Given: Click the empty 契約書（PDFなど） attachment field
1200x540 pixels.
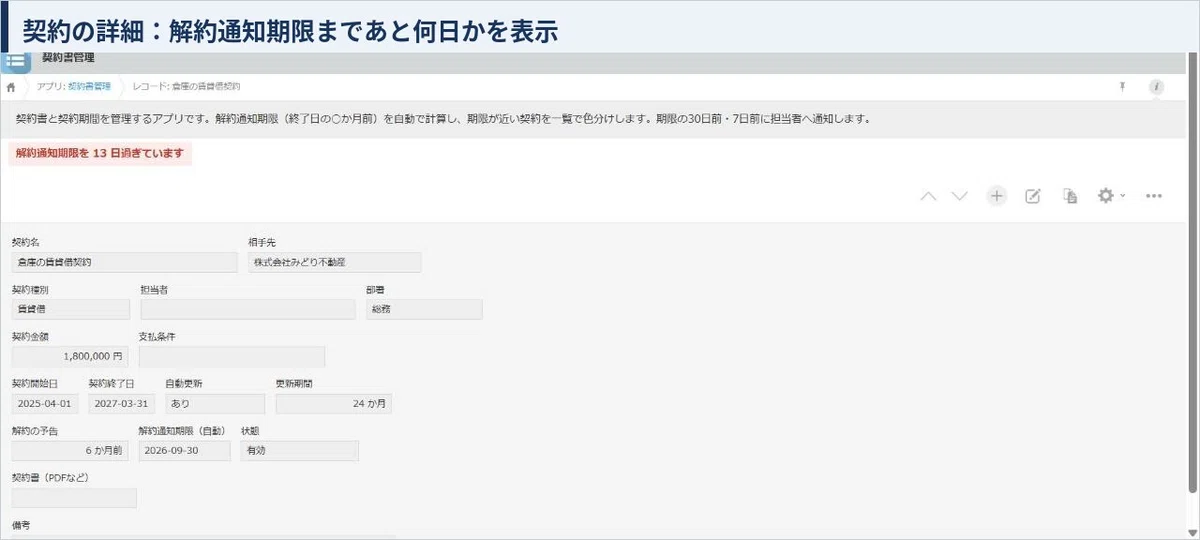Looking at the screenshot, I should point(74,498).
